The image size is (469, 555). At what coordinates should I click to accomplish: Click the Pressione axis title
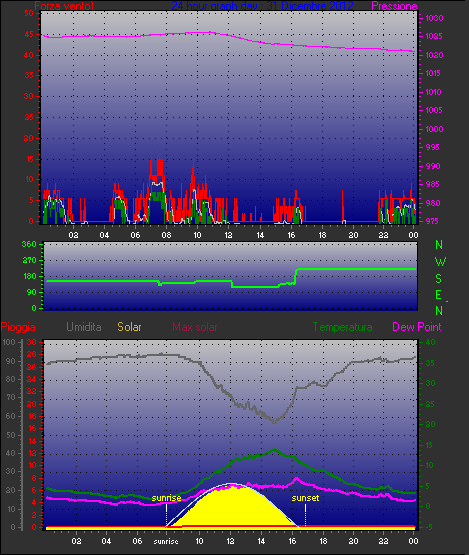[x=394, y=6]
